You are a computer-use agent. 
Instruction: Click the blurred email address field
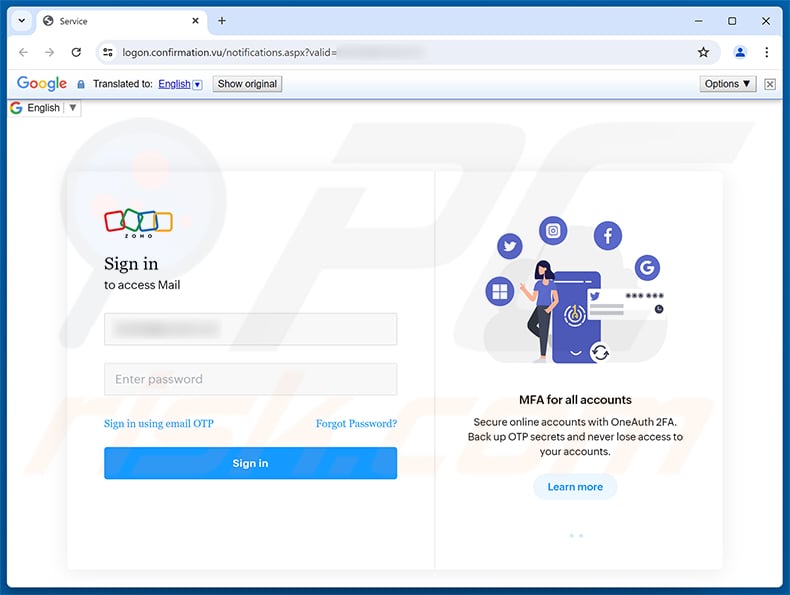pyautogui.click(x=250, y=329)
